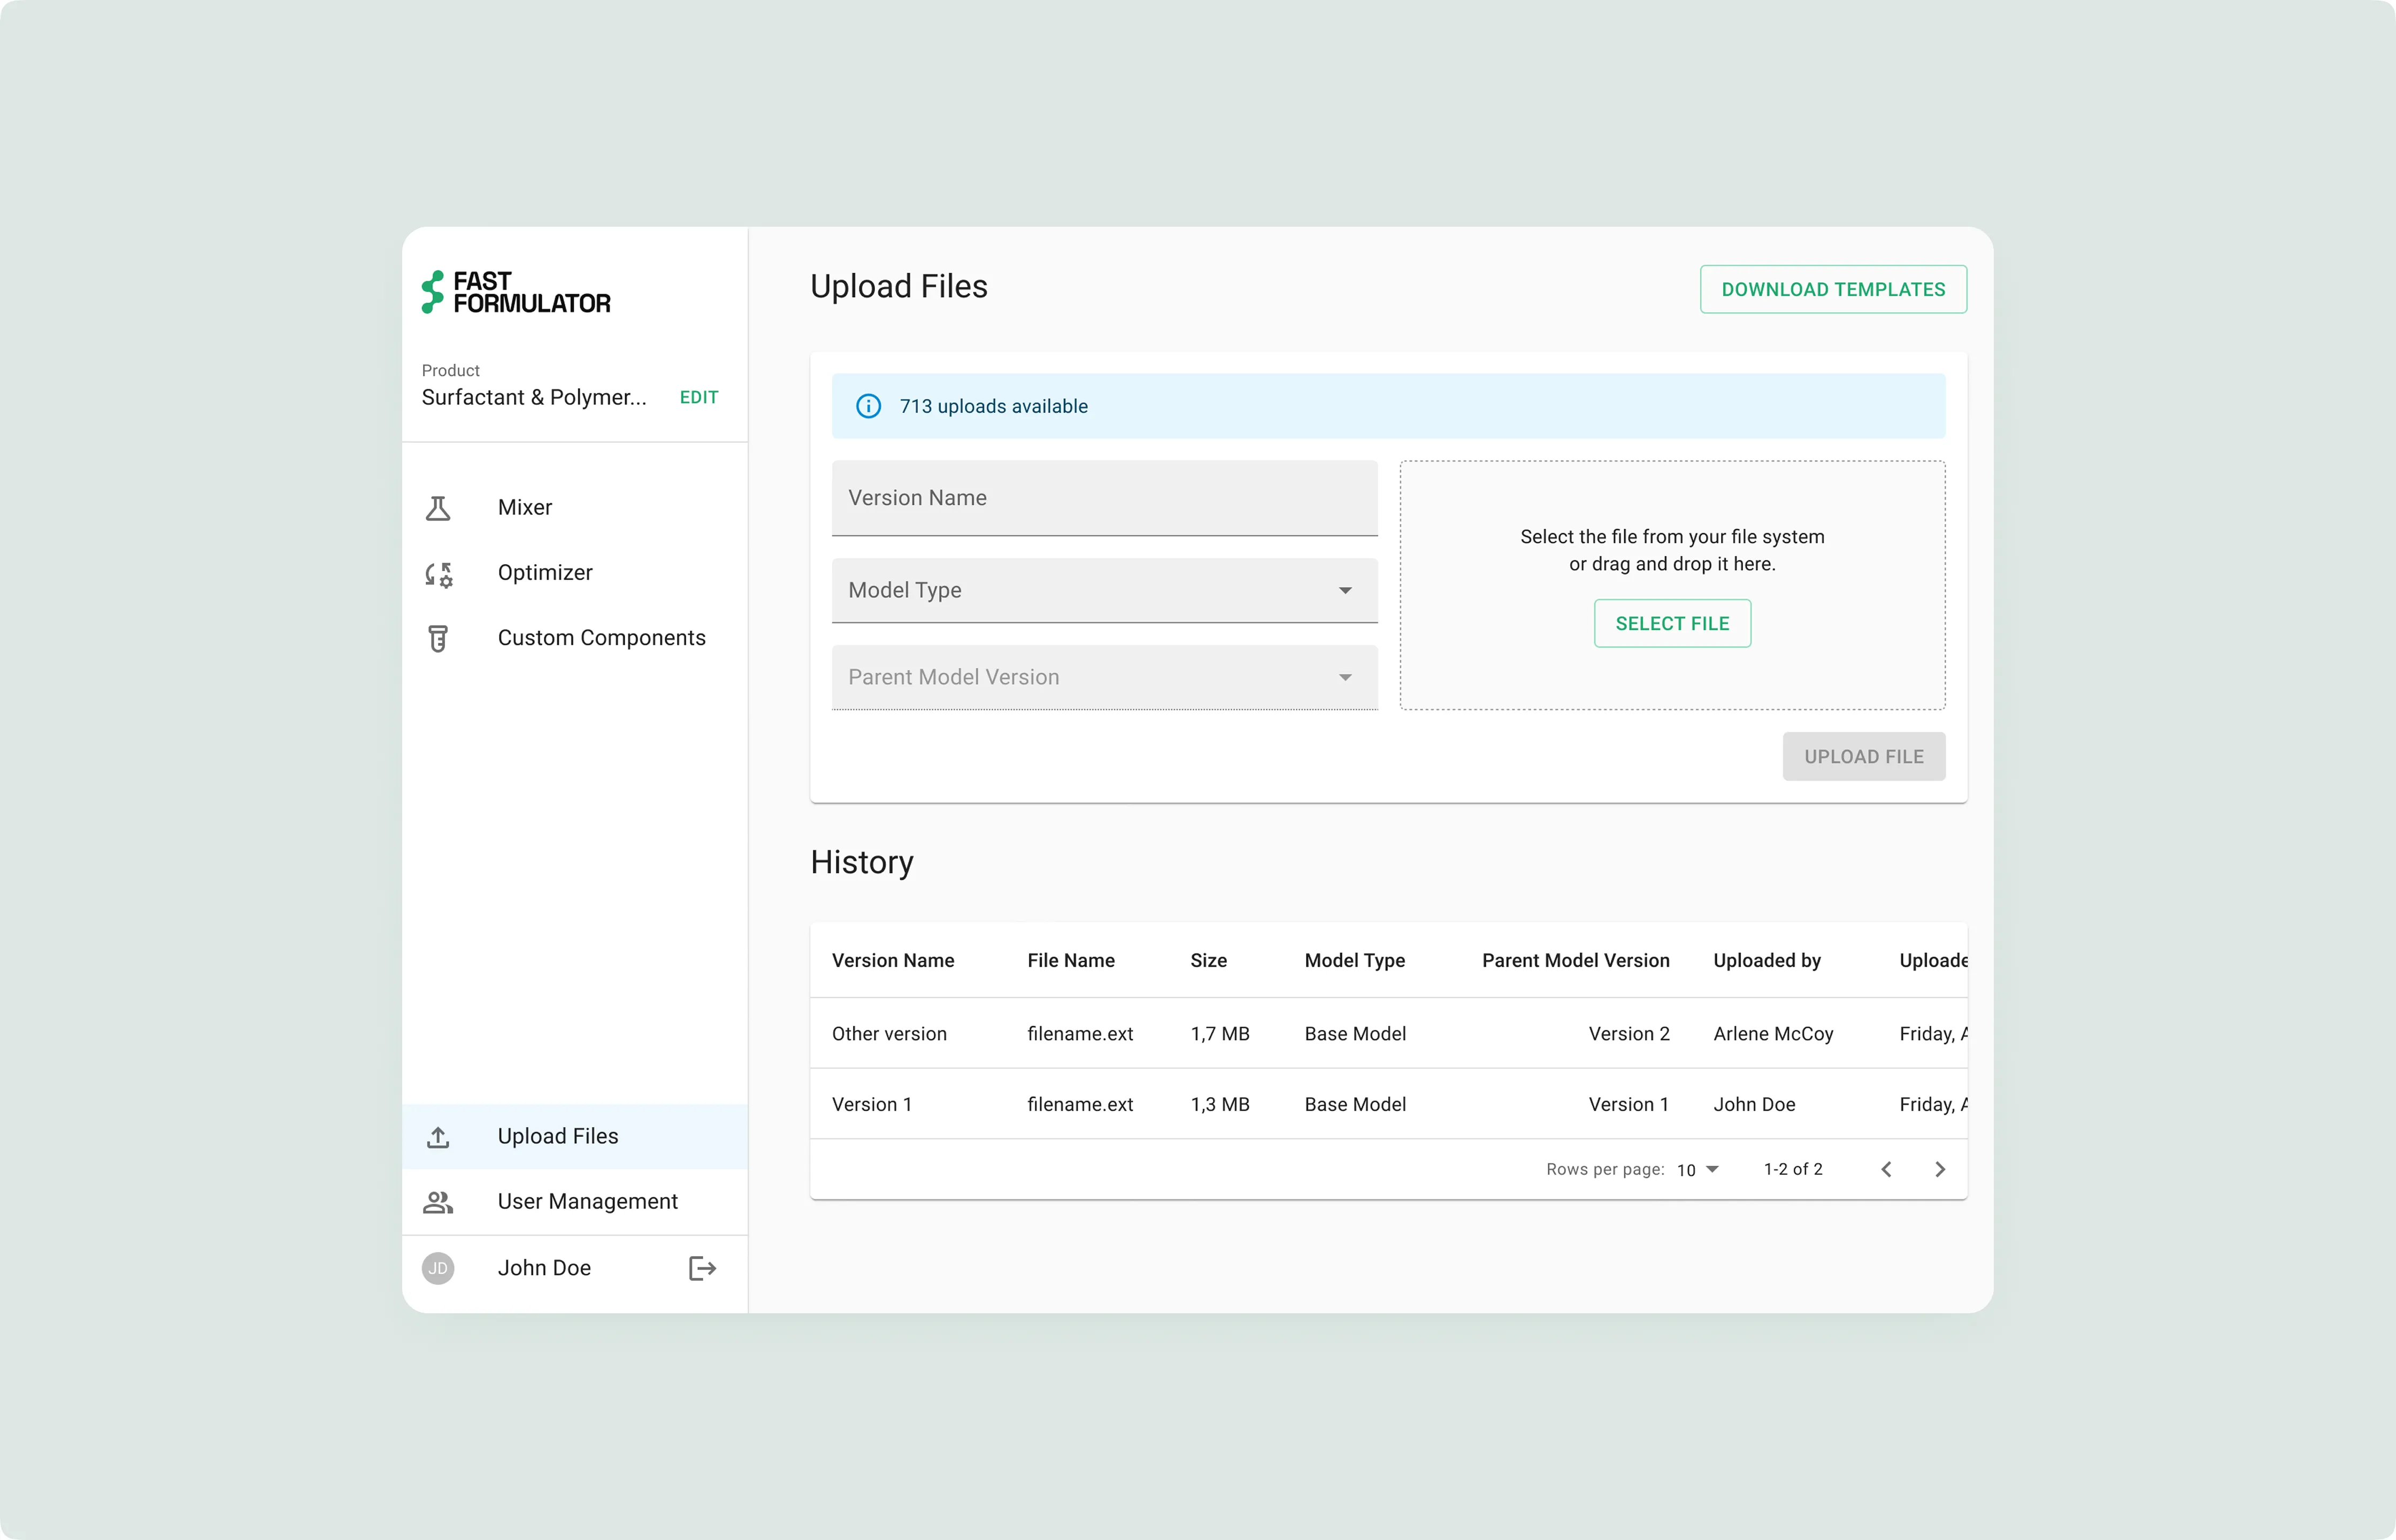Click the info icon in uploads banner
The image size is (2396, 1540).
point(869,406)
